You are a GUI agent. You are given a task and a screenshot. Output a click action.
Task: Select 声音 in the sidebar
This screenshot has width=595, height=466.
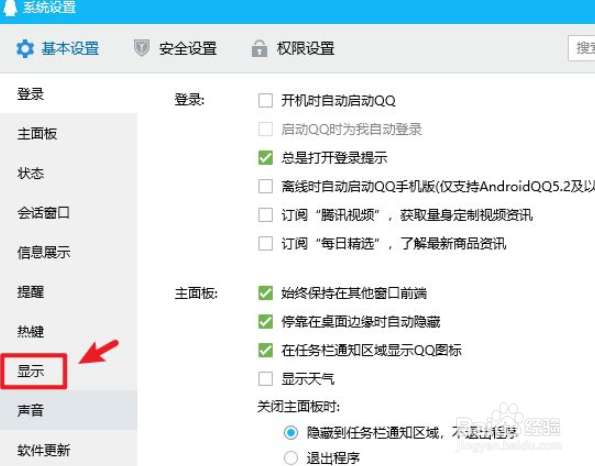tap(68, 410)
